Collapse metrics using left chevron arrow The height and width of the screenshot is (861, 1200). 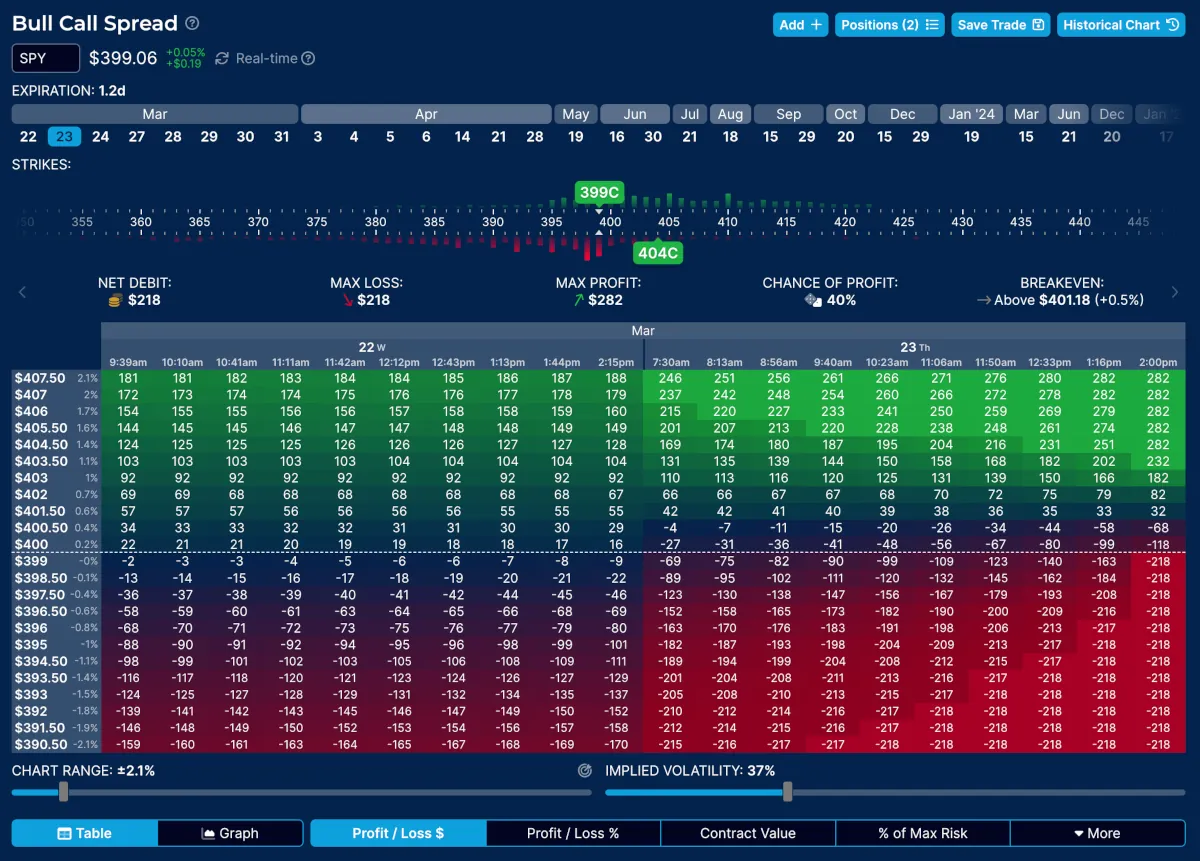pos(22,291)
